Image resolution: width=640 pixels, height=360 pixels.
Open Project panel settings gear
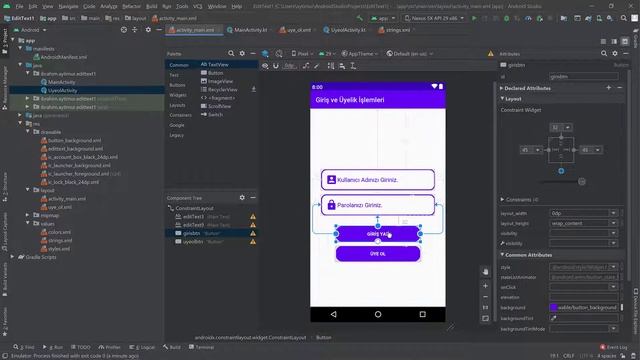pos(148,30)
